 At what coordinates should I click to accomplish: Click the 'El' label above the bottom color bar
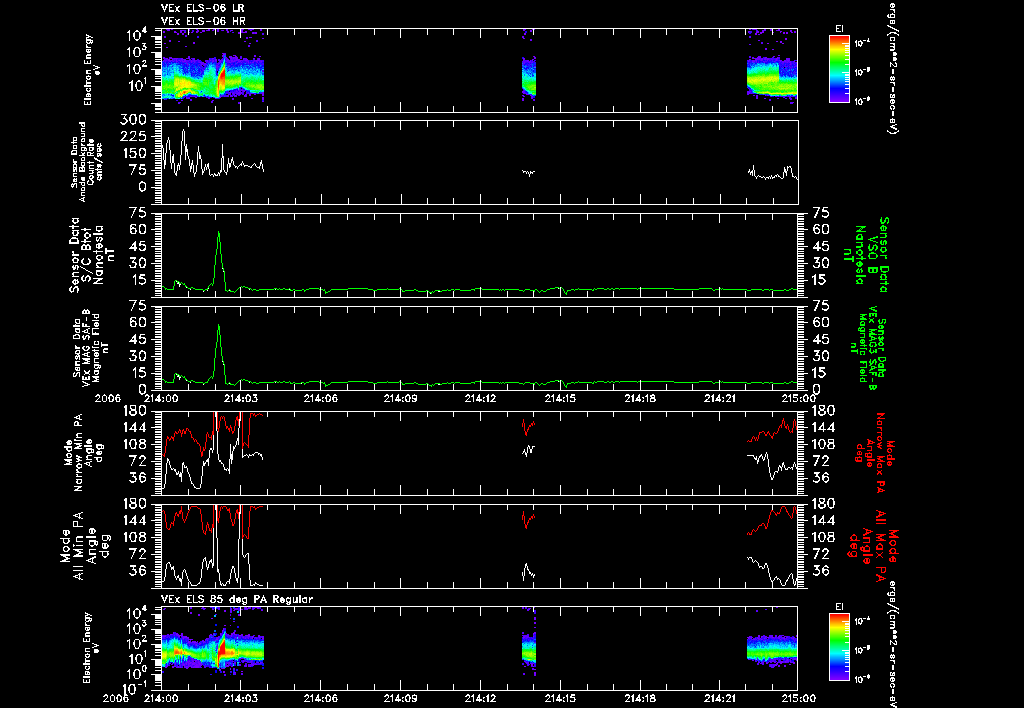click(839, 606)
